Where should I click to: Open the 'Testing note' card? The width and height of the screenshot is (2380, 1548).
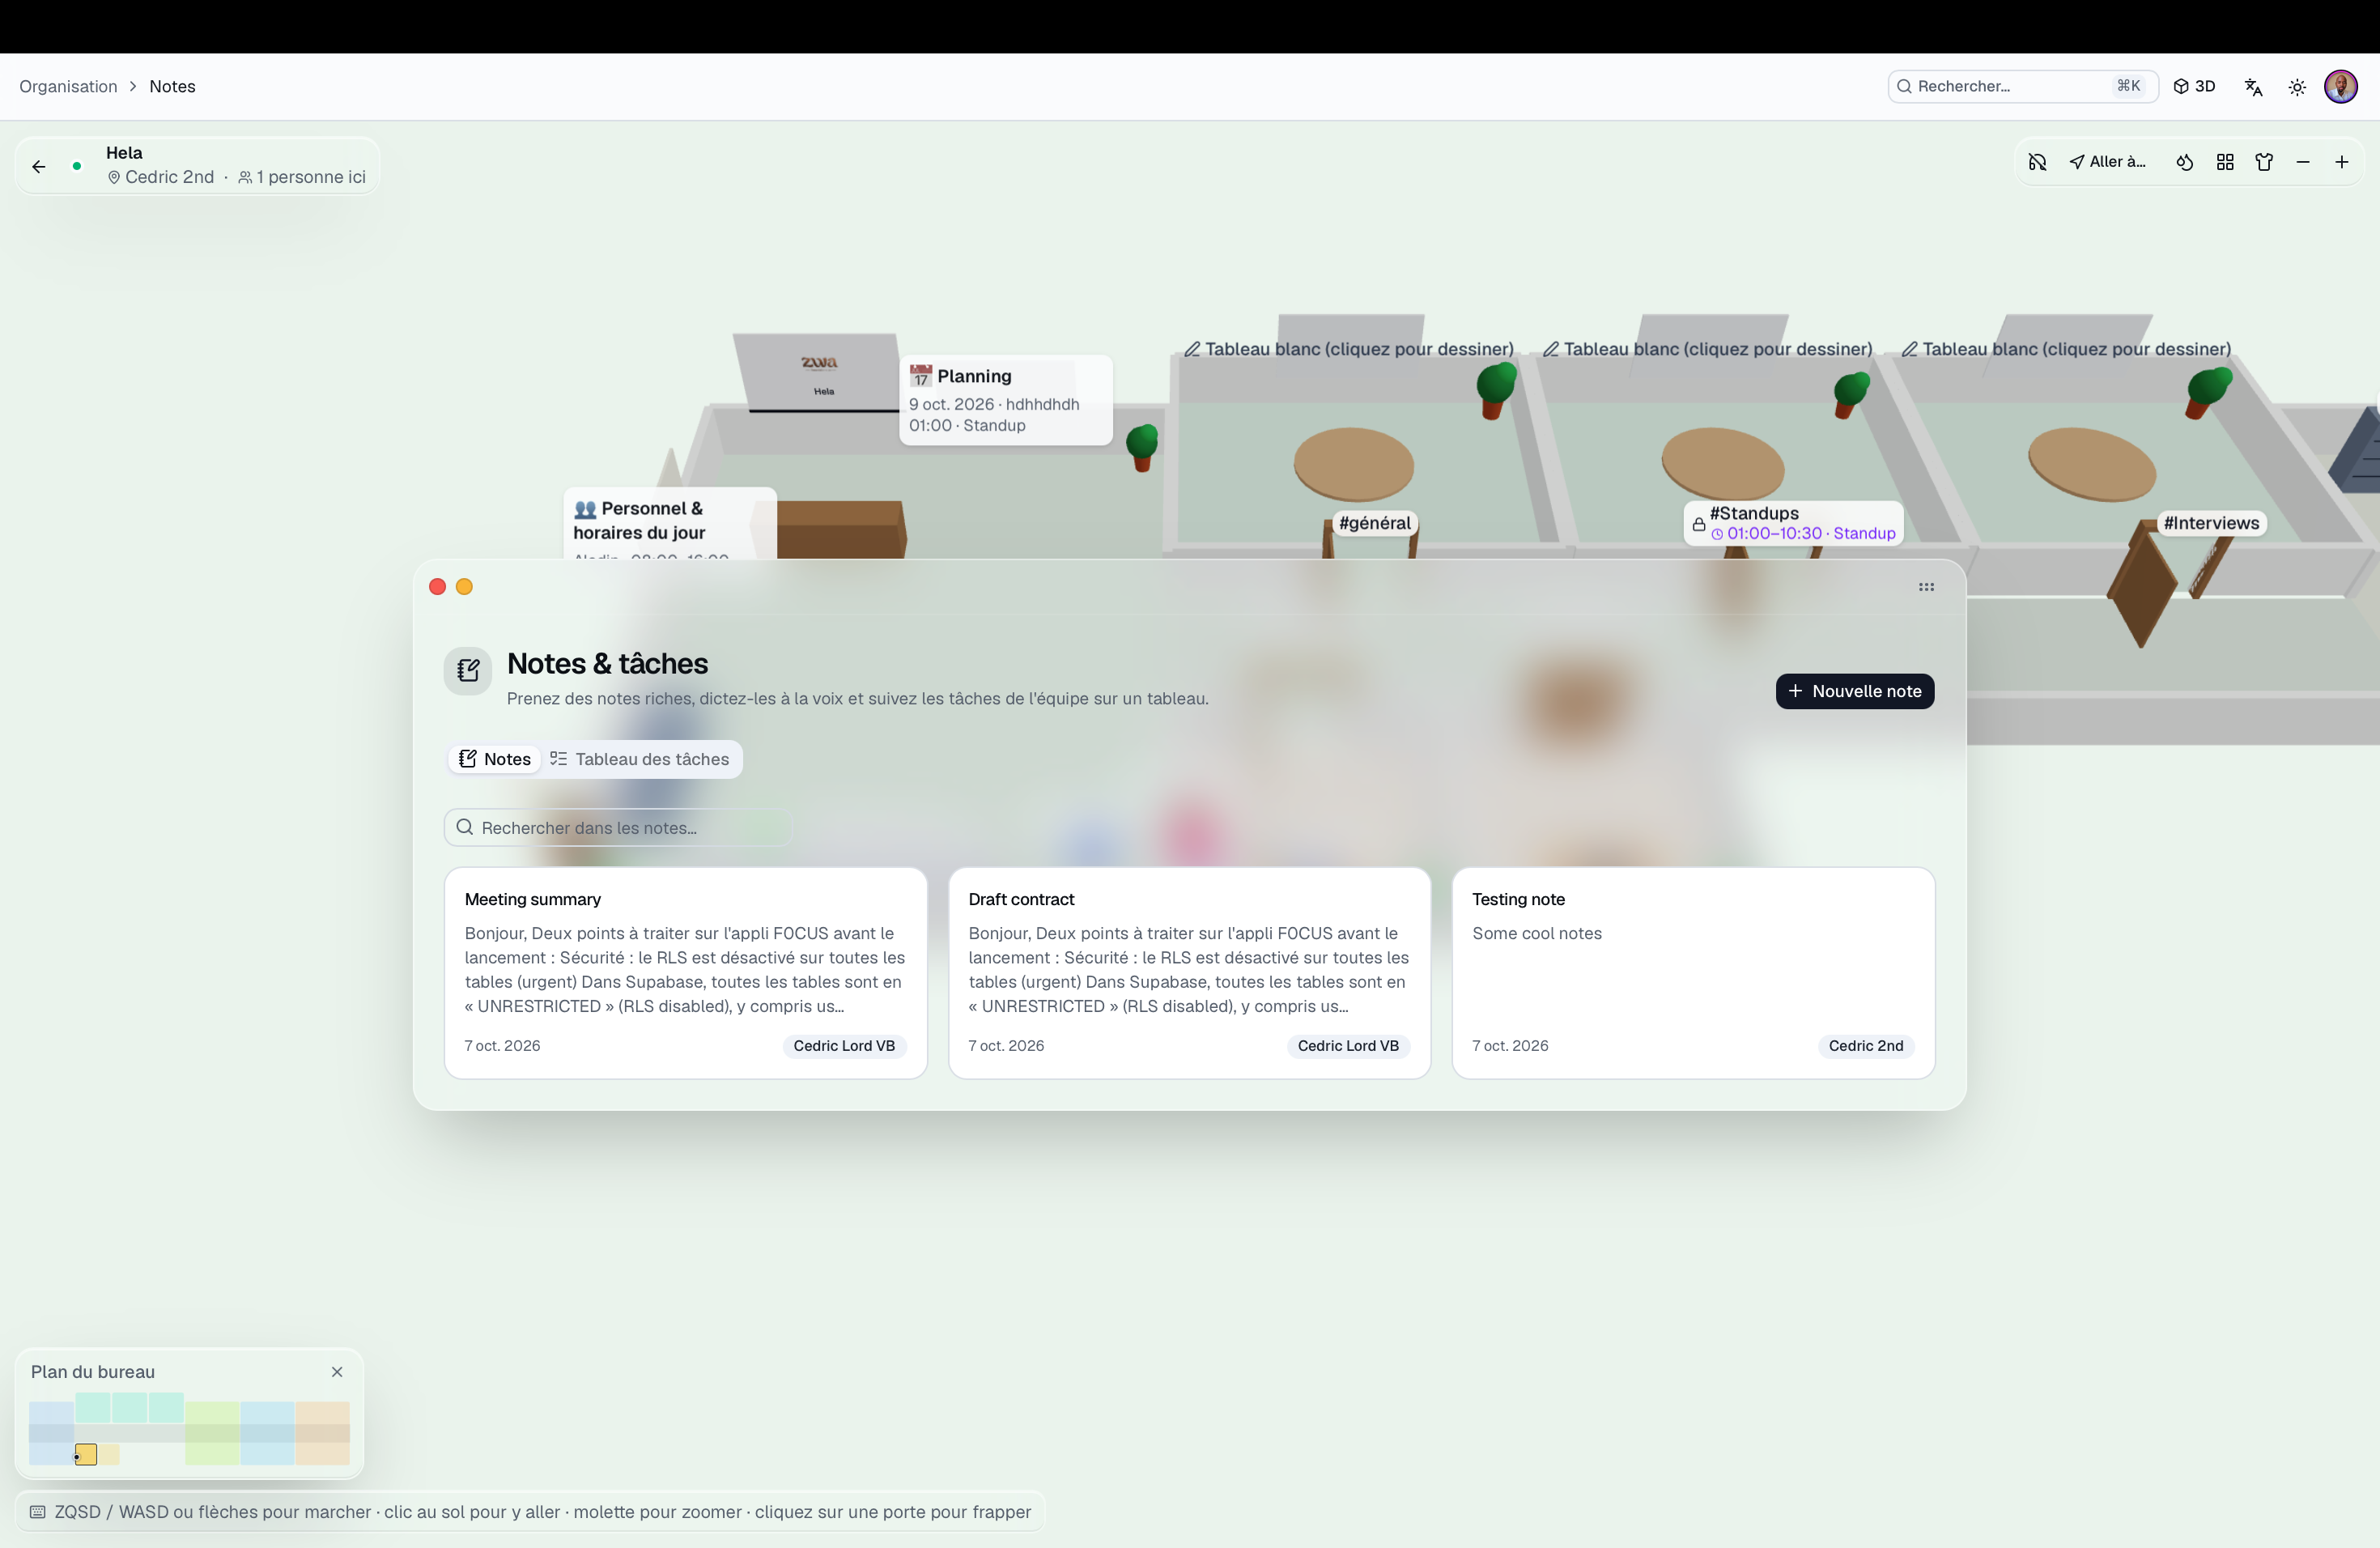point(1693,973)
